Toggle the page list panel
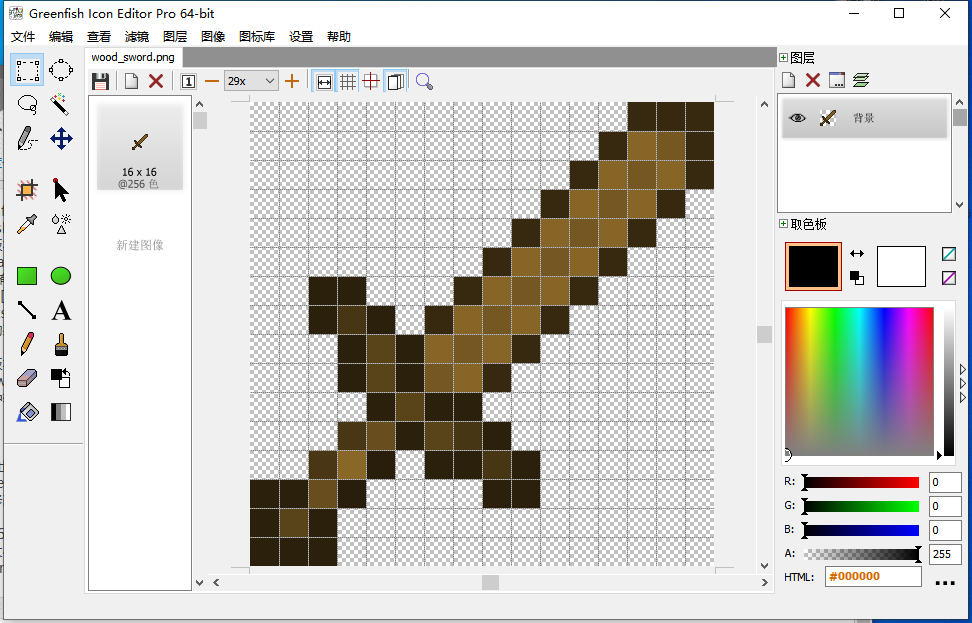Screen dimensions: 972x623 395,81
